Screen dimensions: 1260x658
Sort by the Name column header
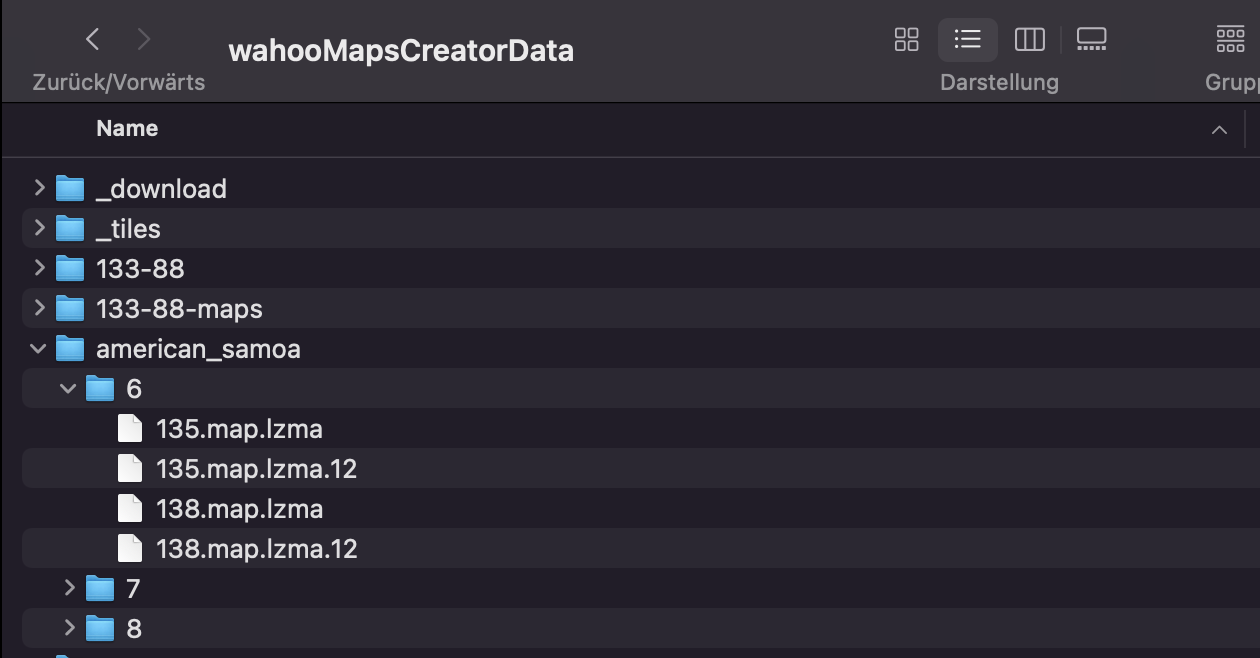point(127,128)
